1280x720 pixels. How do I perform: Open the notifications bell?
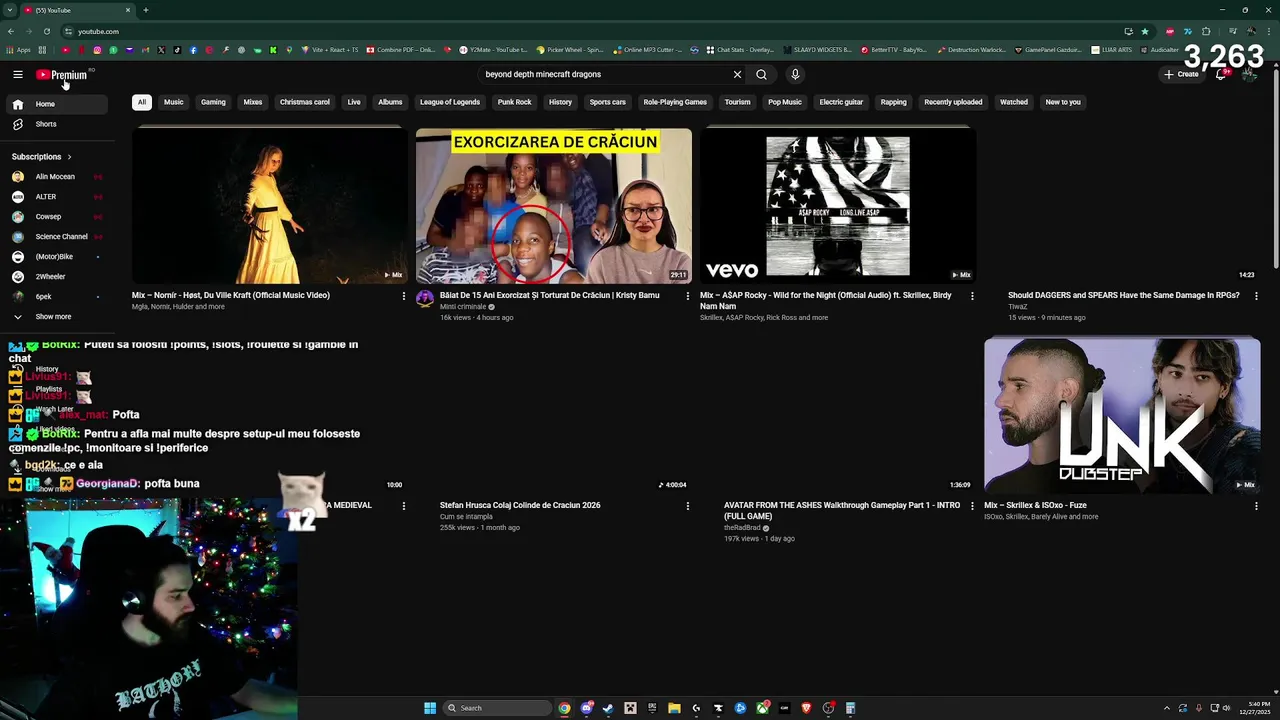click(x=1221, y=74)
